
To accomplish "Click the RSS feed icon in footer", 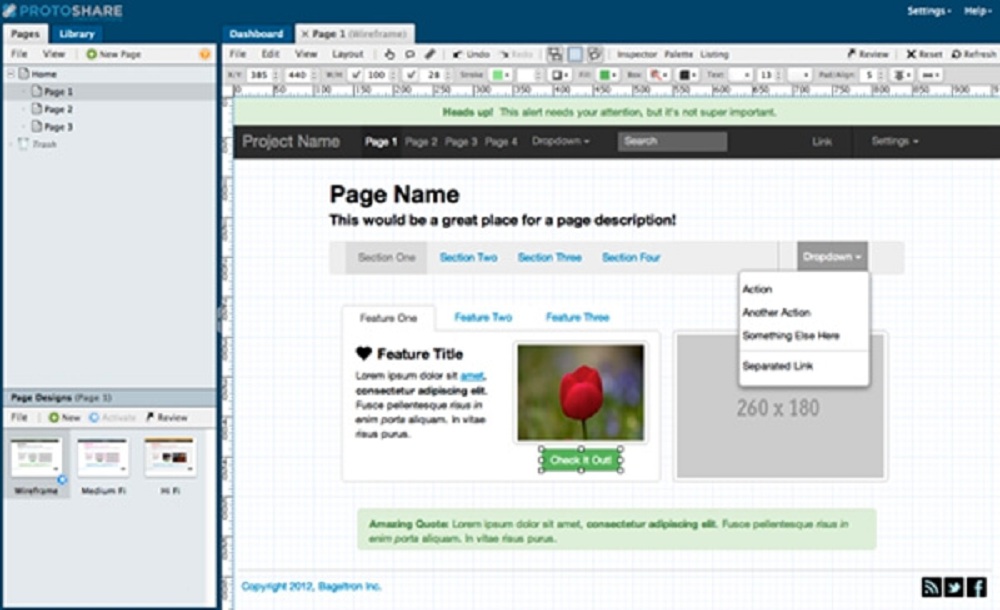I will 931,587.
